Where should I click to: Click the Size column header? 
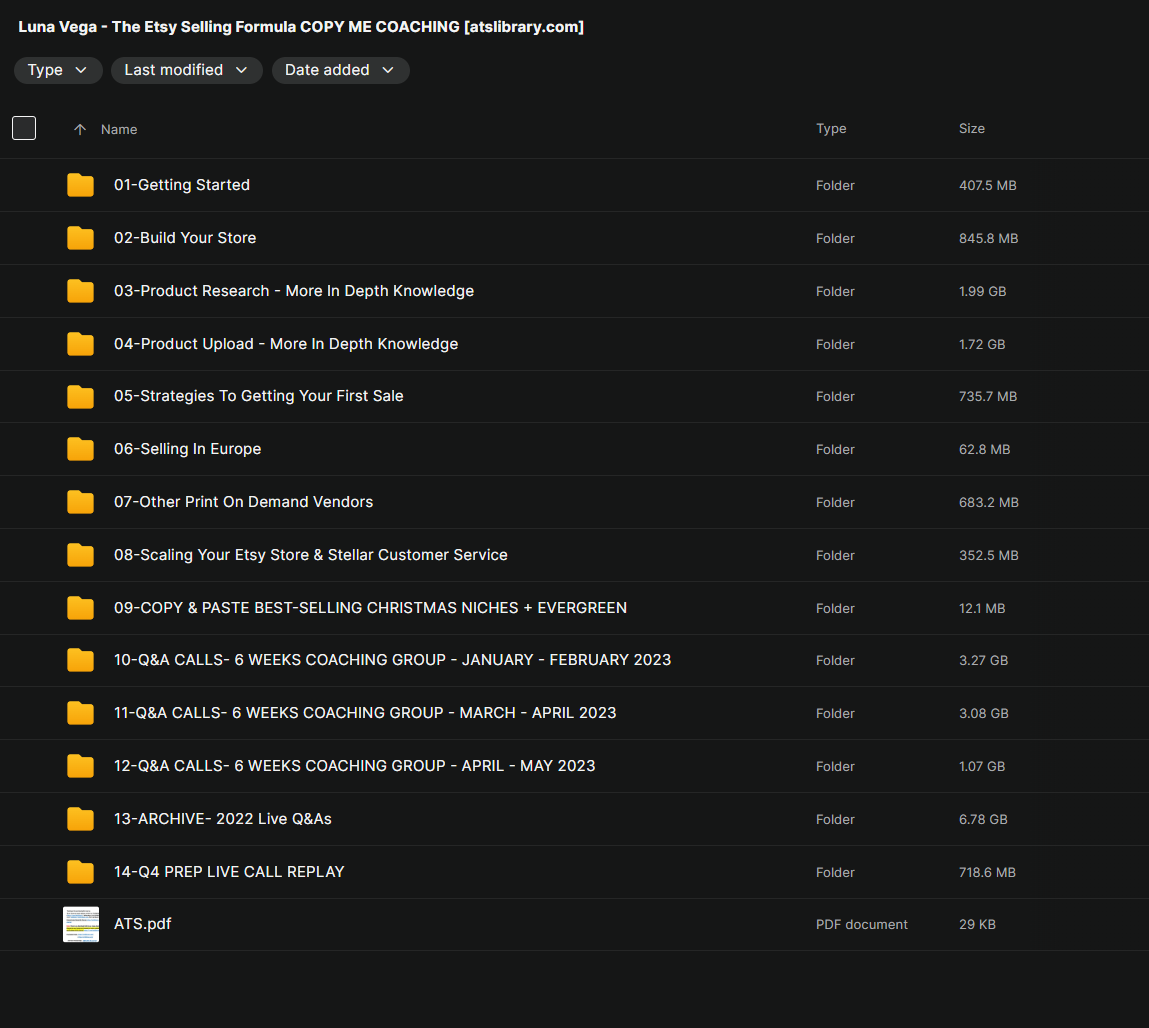972,129
